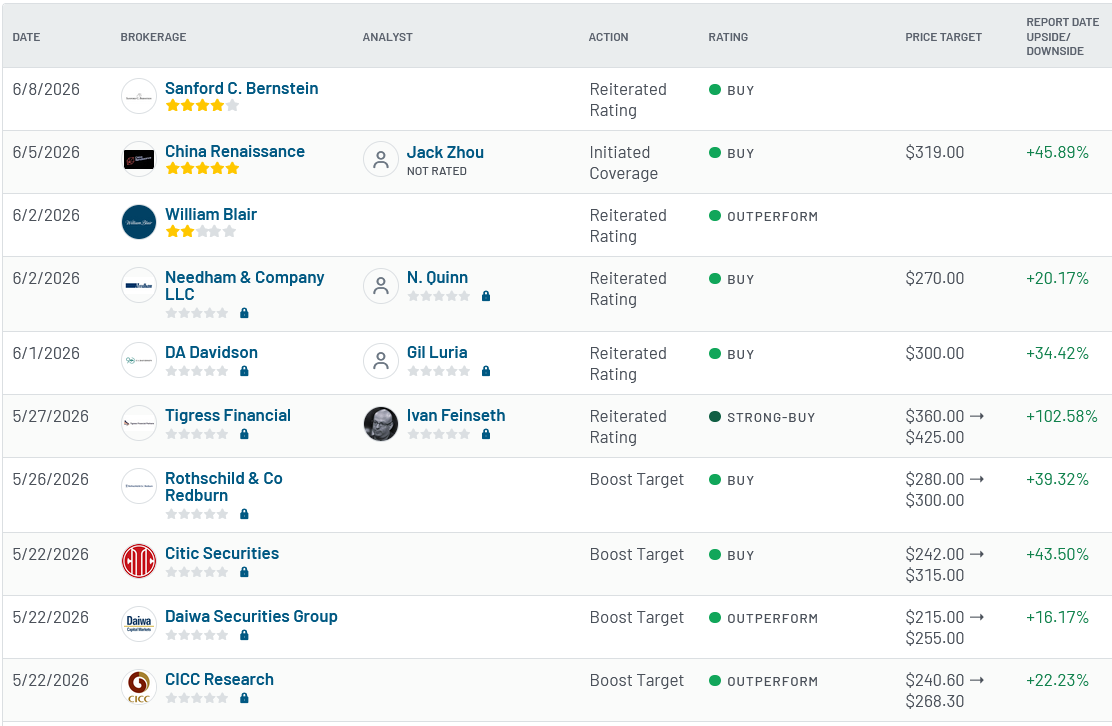Open the Sanford C. Bernstein brokerage link
The height and width of the screenshot is (726, 1112).
[x=242, y=89]
